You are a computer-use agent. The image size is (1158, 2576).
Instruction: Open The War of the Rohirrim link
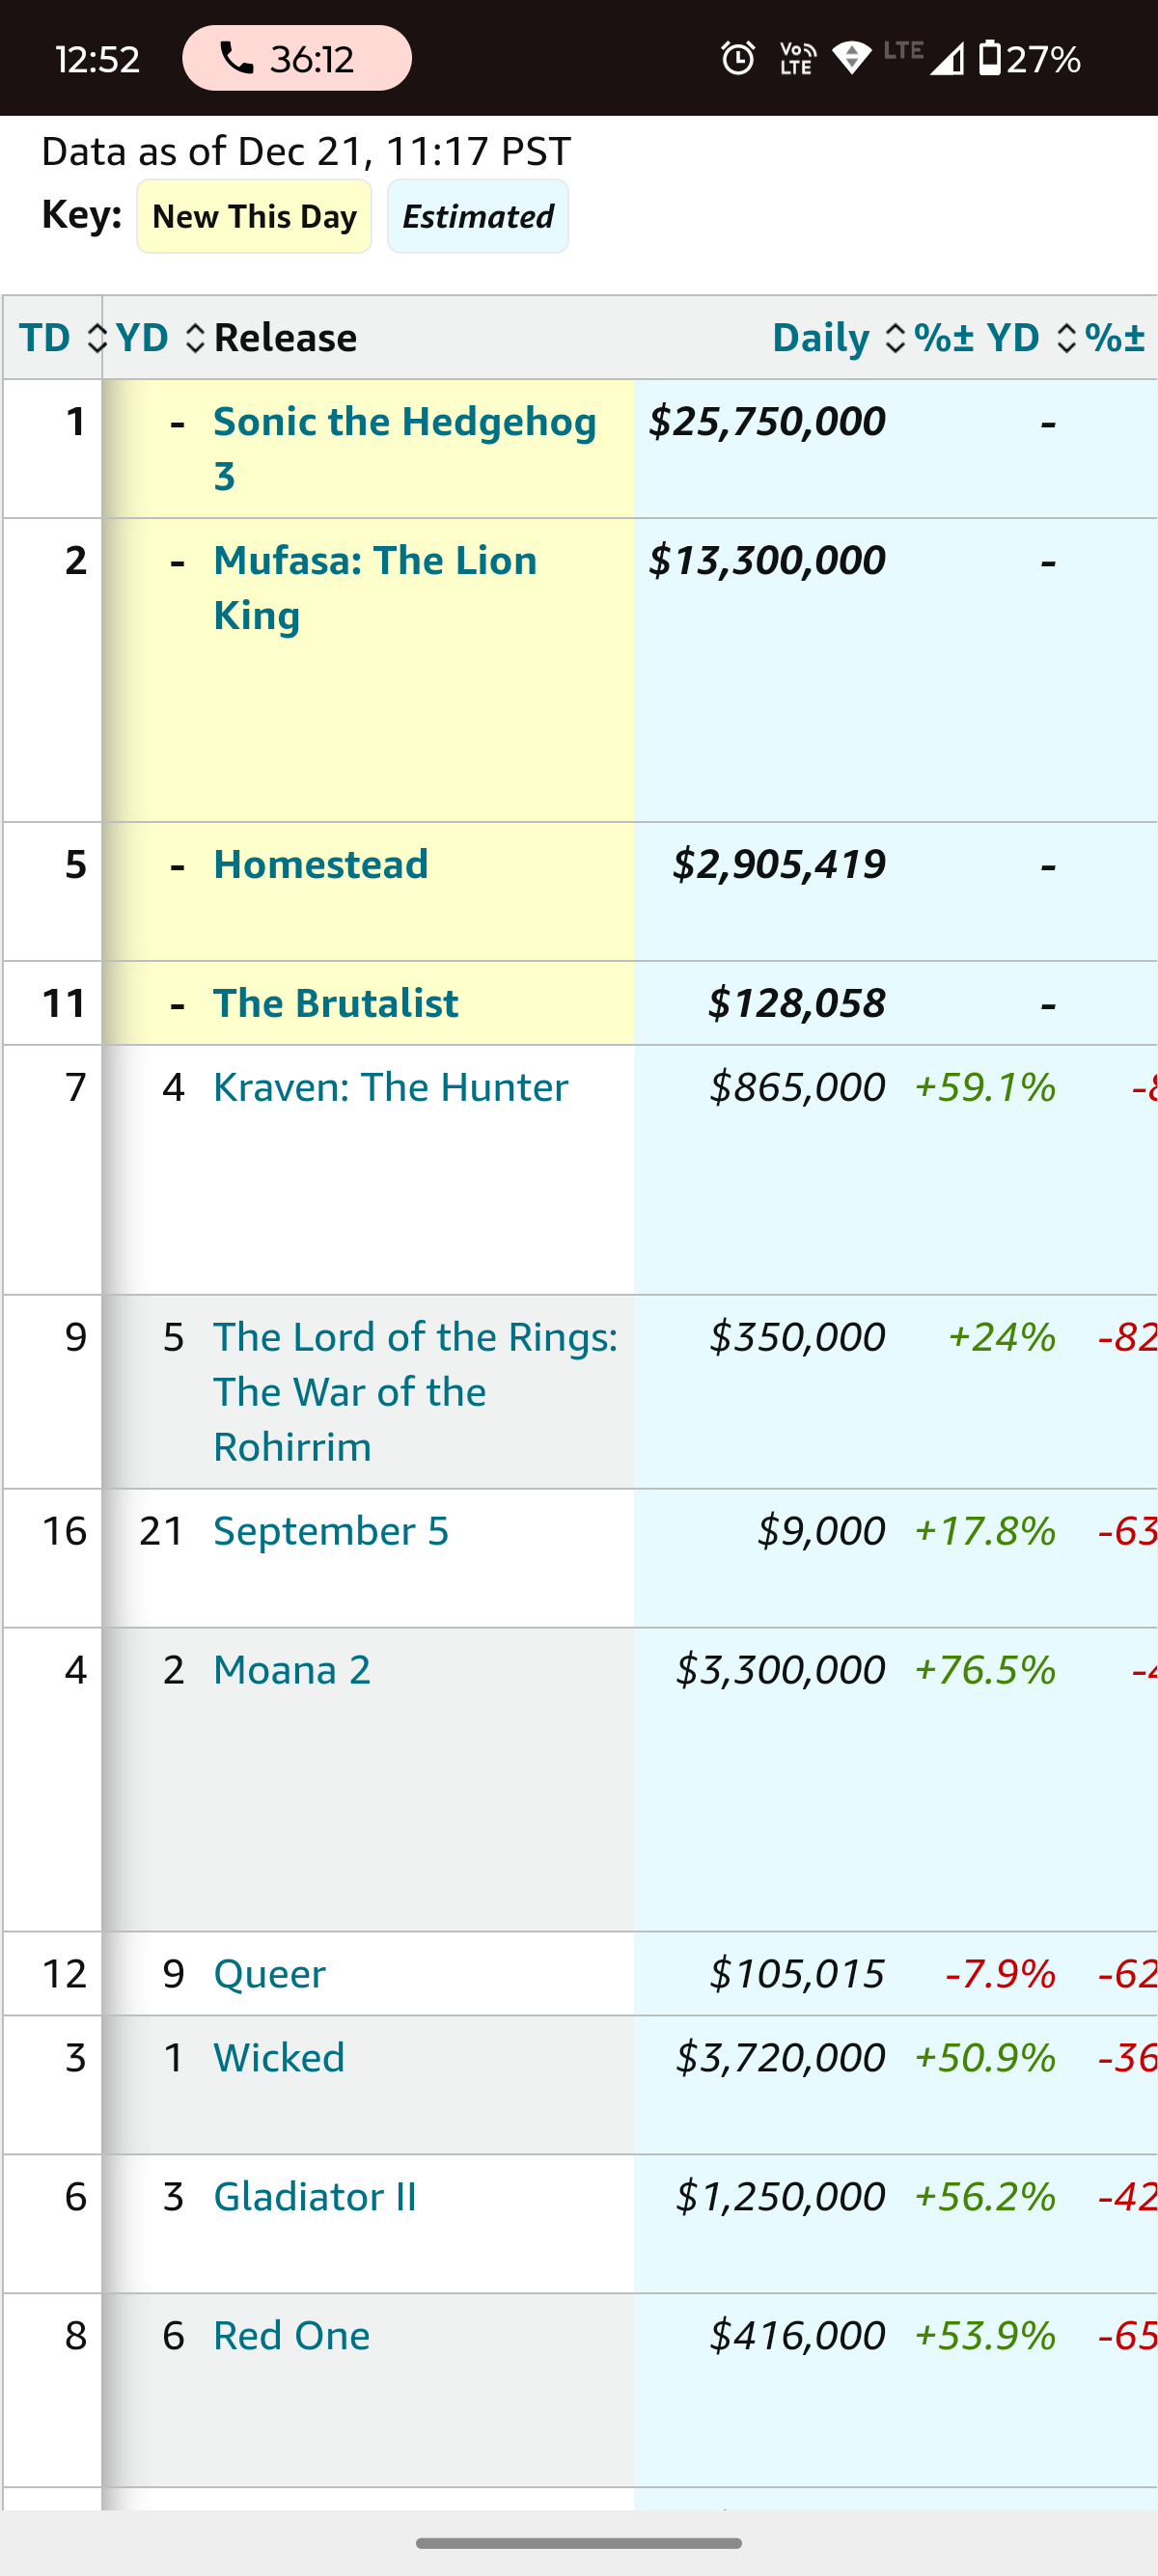[x=414, y=1391]
